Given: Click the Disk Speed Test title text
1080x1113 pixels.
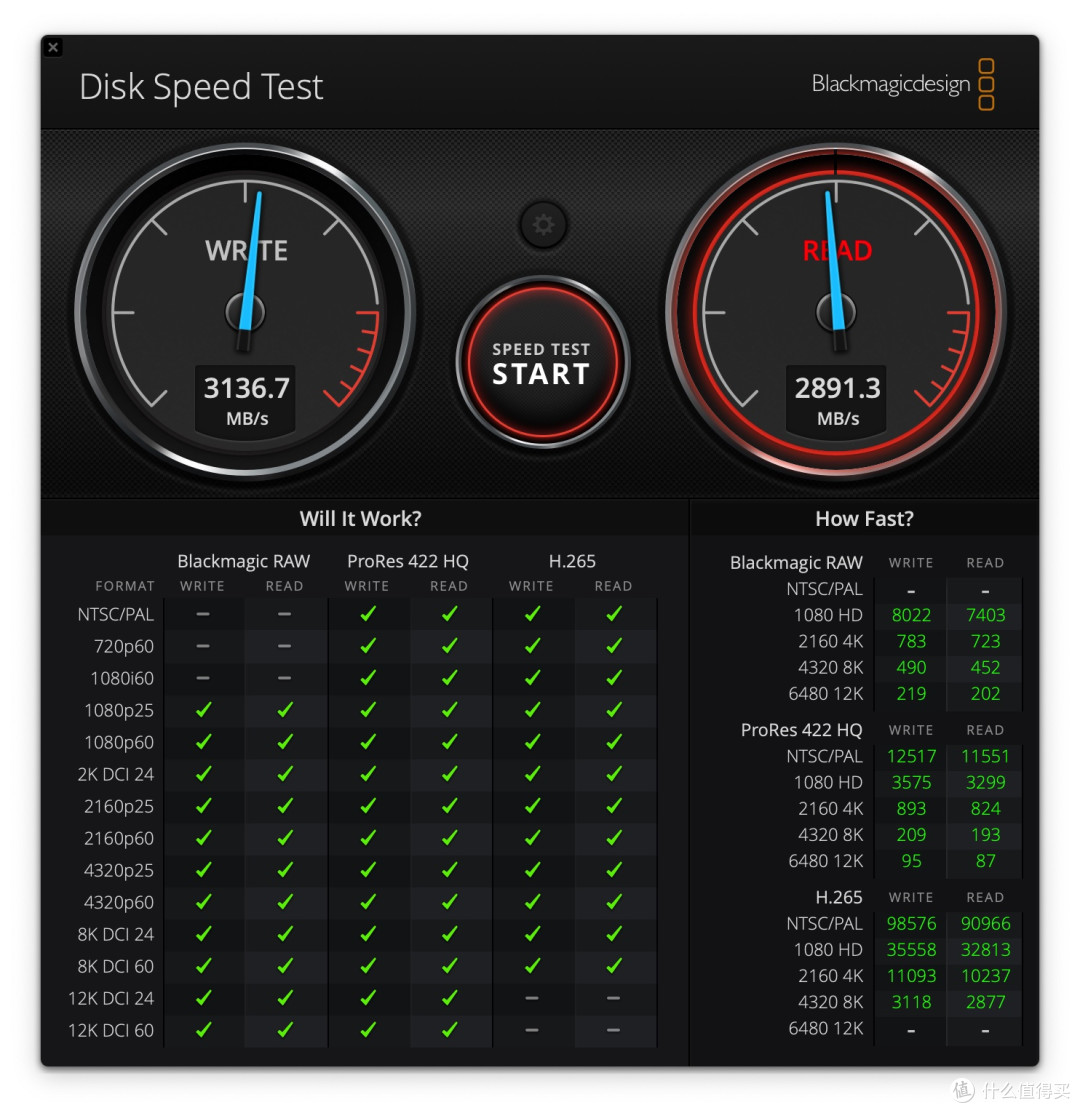Looking at the screenshot, I should (x=201, y=87).
